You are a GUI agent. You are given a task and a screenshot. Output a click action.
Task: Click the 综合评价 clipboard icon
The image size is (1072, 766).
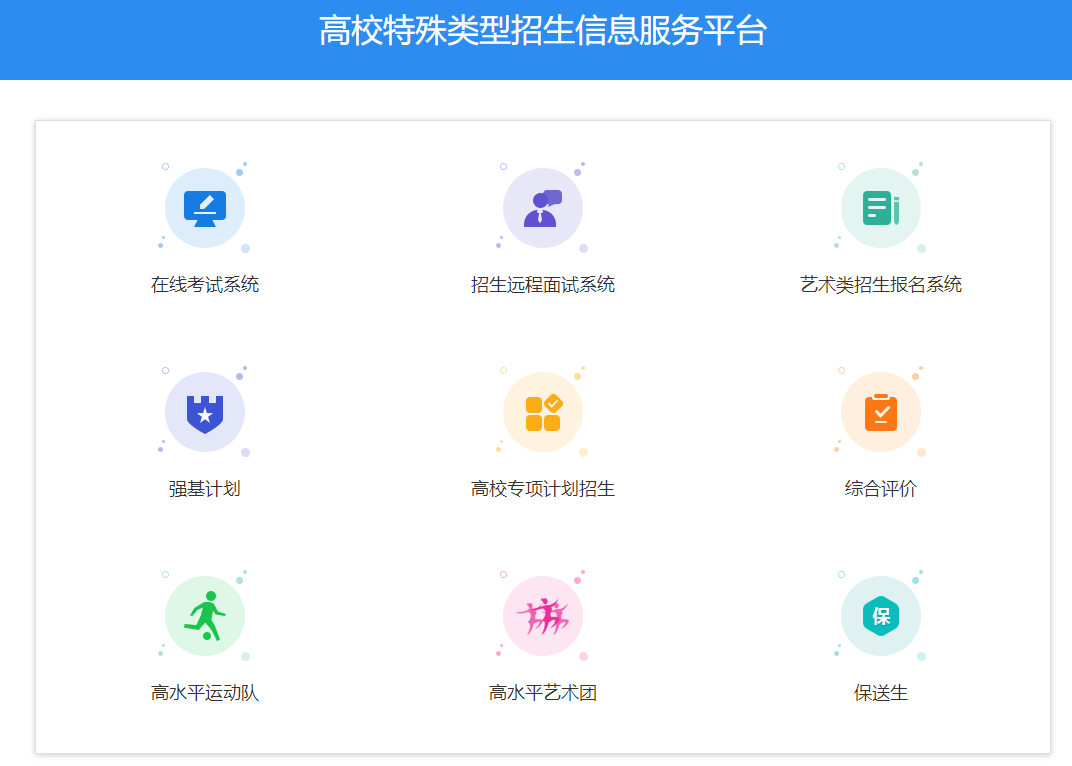pos(881,411)
